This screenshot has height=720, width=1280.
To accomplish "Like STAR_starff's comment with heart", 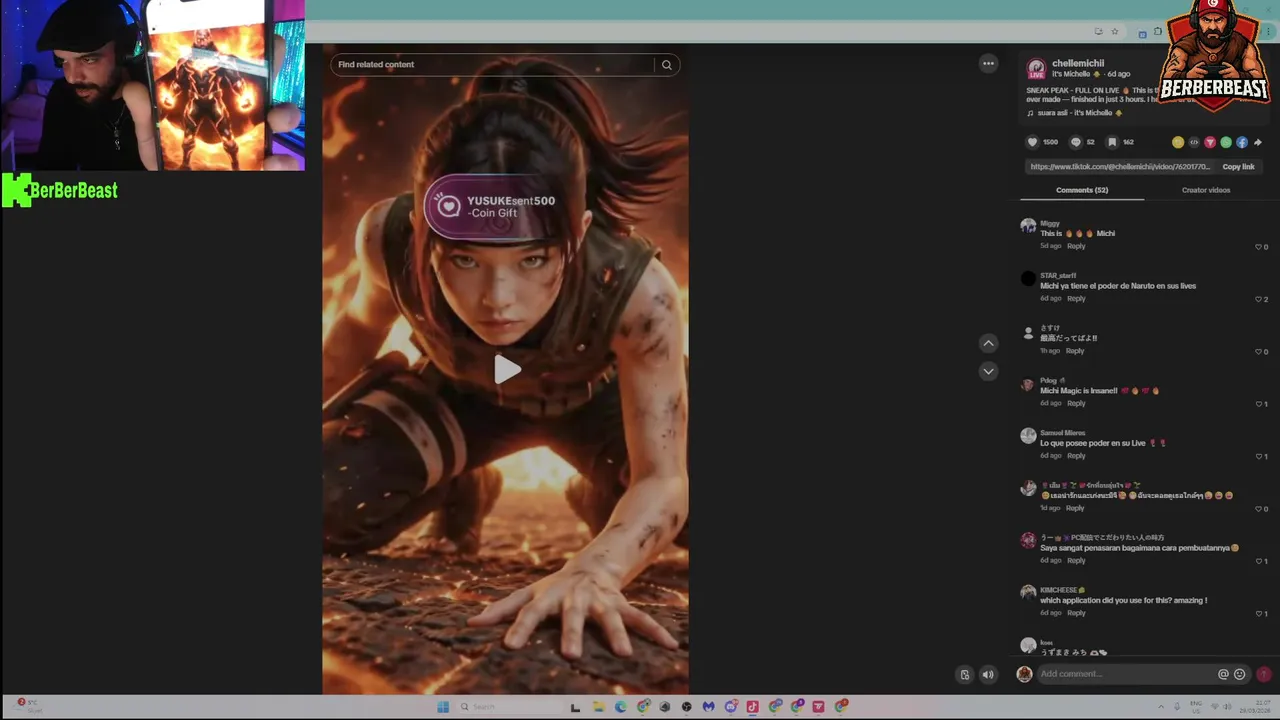I will tap(1259, 299).
